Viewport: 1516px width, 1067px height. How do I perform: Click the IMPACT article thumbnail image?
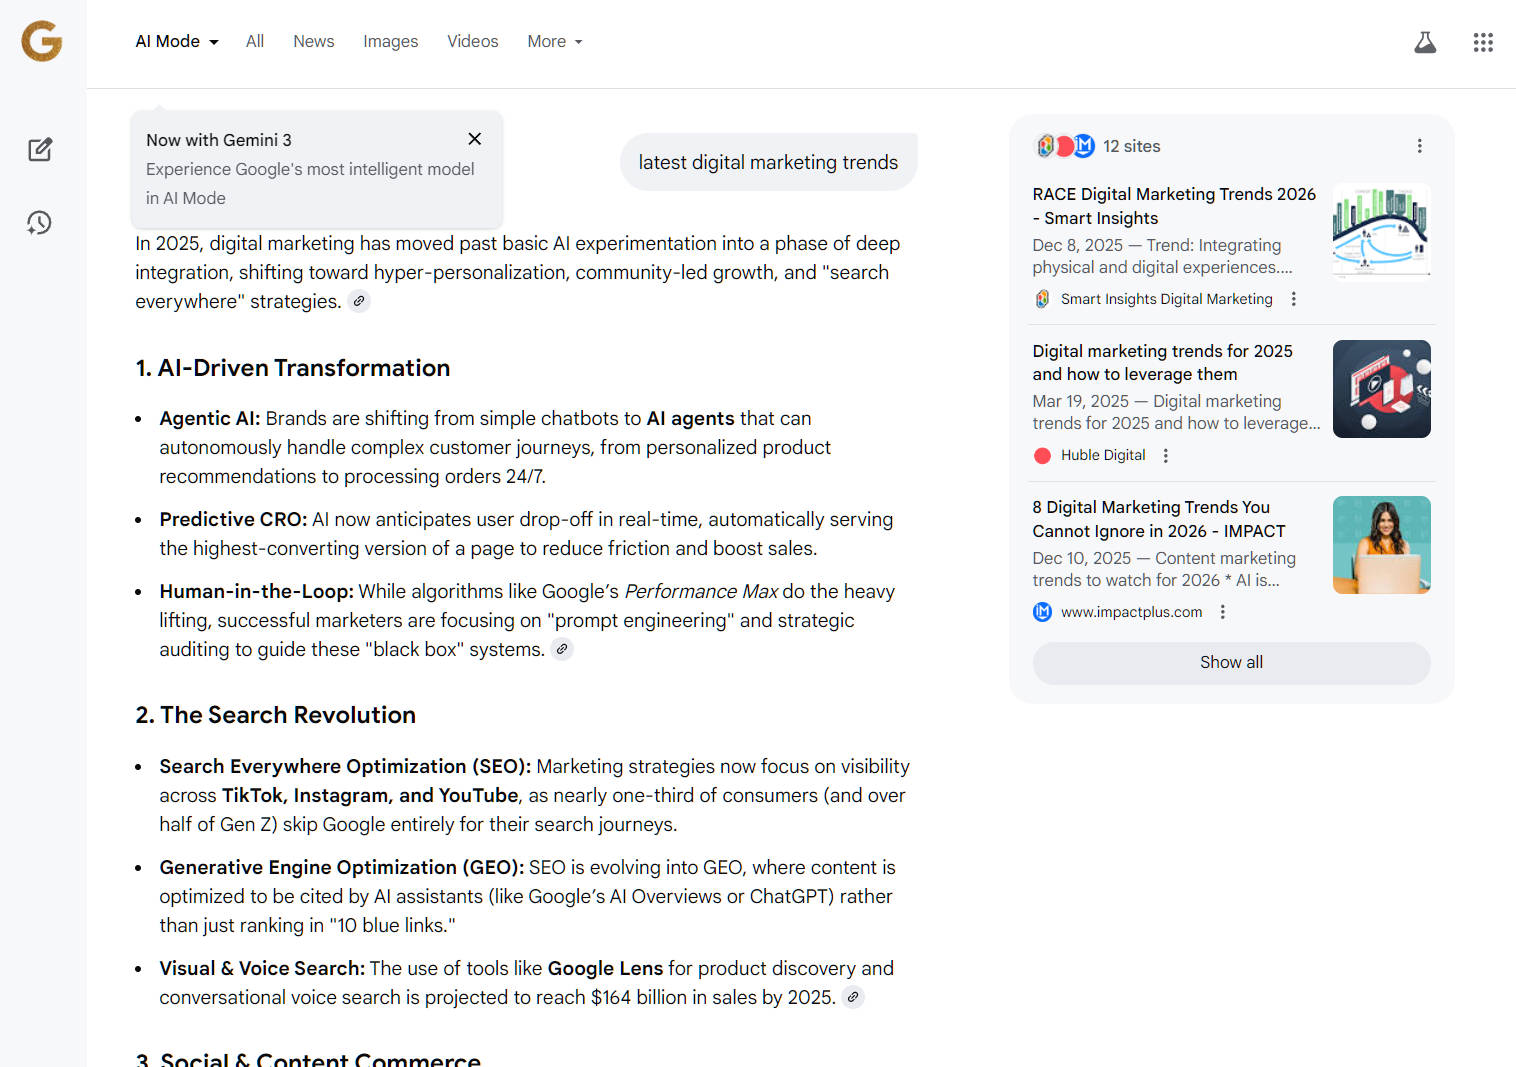tap(1381, 545)
